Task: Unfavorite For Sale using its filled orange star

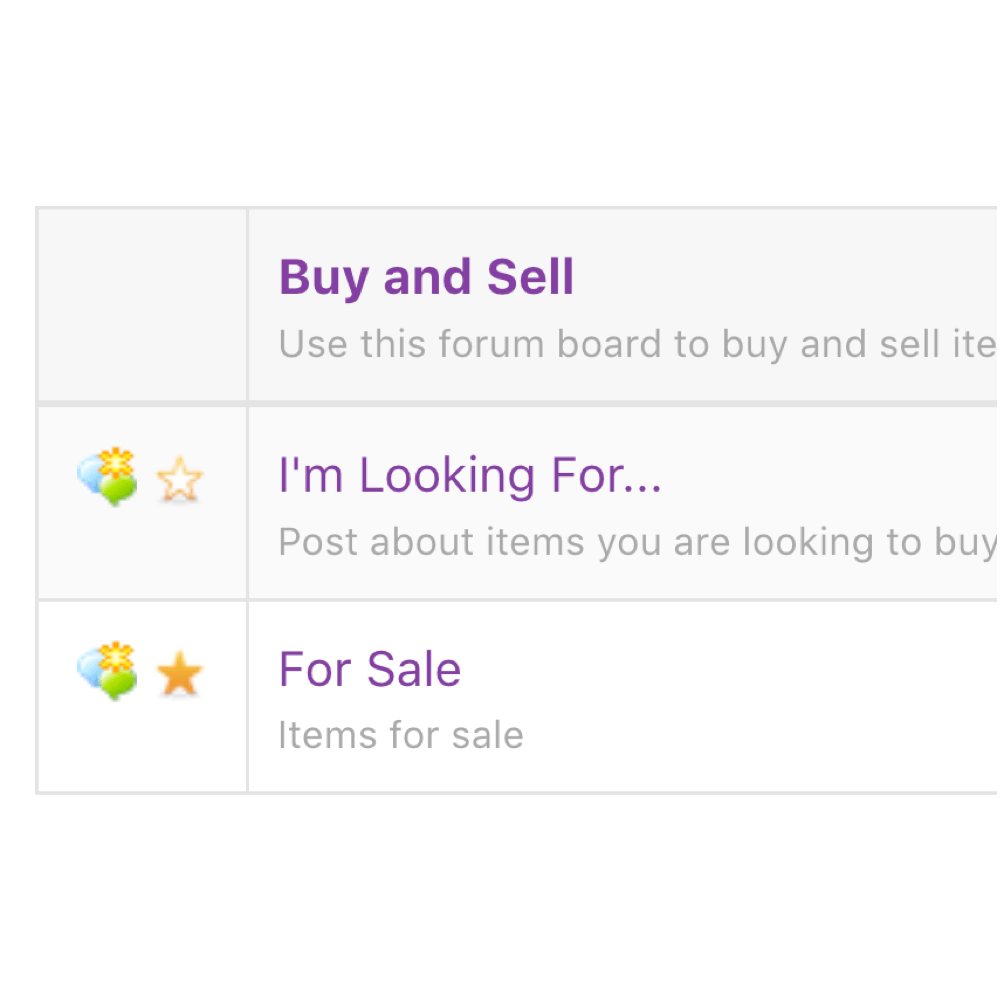Action: [180, 676]
